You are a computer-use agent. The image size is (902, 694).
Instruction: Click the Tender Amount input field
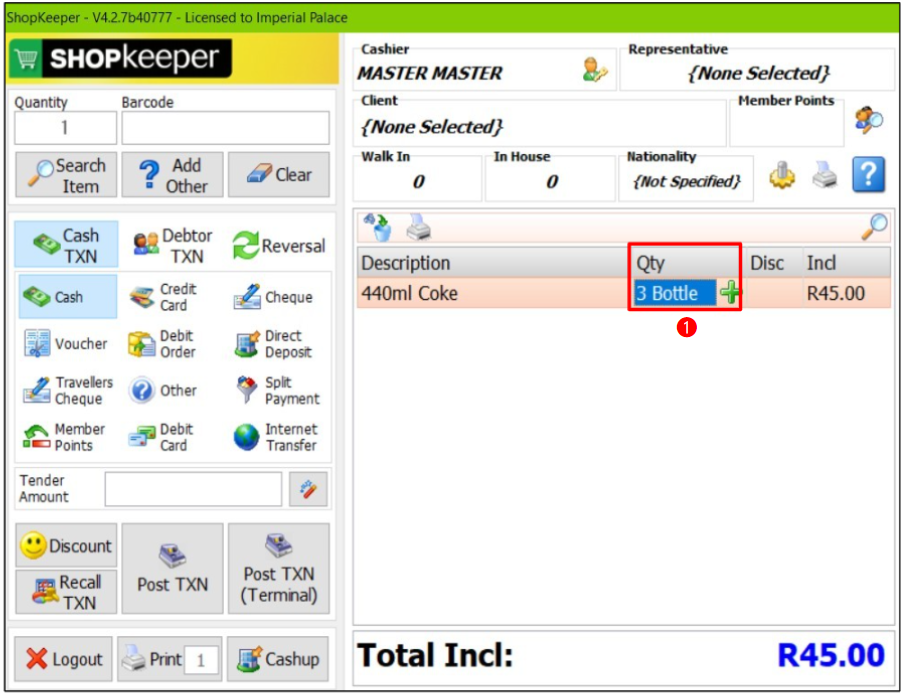193,489
